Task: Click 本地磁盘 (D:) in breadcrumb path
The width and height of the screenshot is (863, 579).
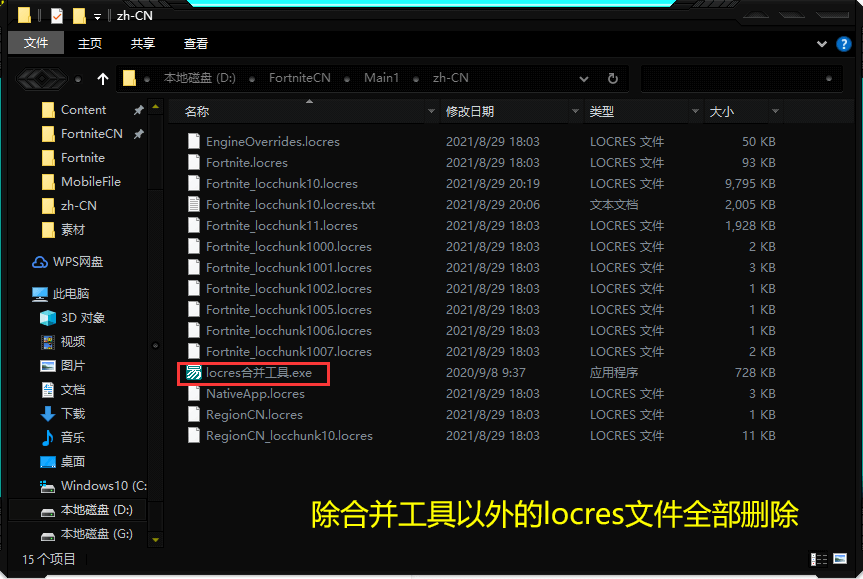Action: (x=199, y=78)
